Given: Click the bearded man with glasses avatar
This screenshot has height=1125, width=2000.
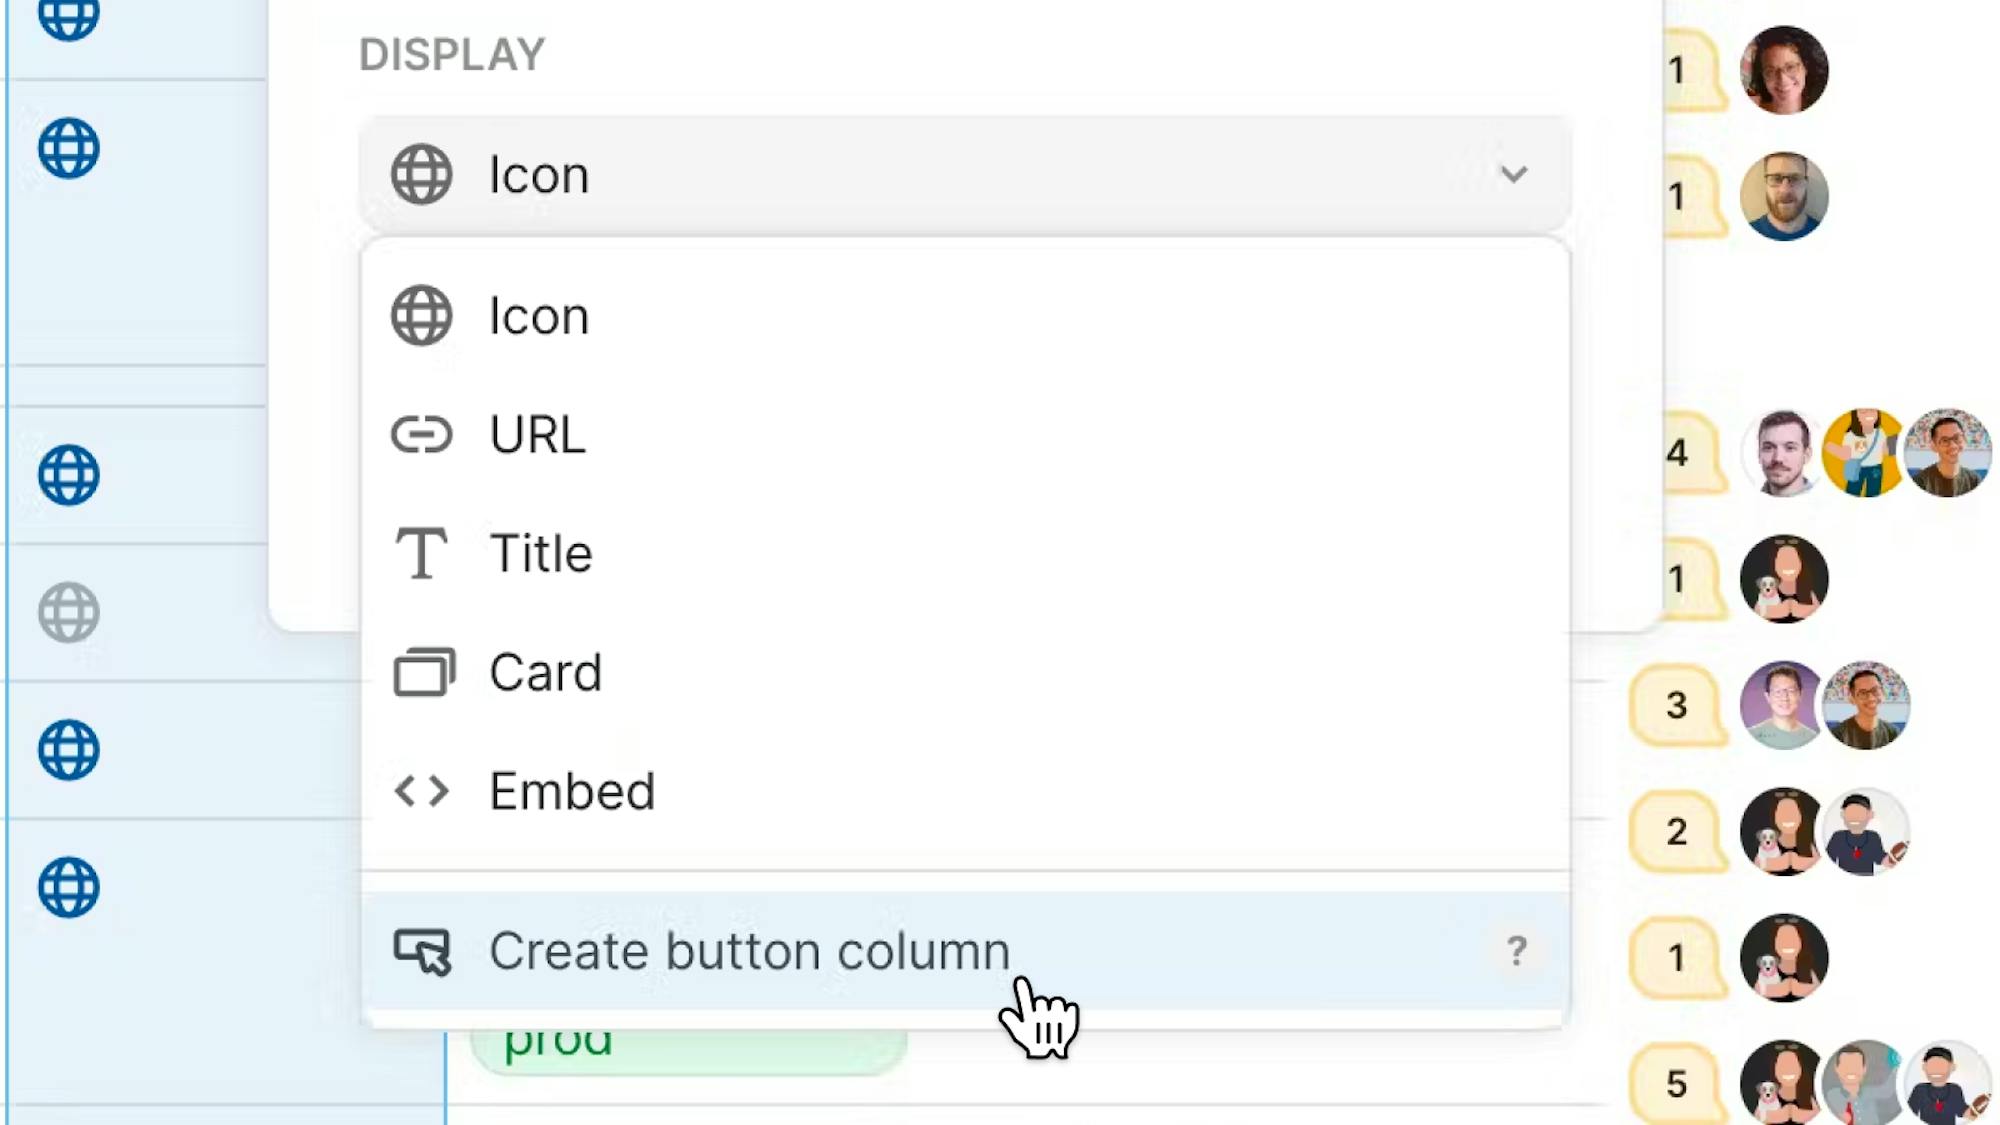Looking at the screenshot, I should [x=1784, y=197].
